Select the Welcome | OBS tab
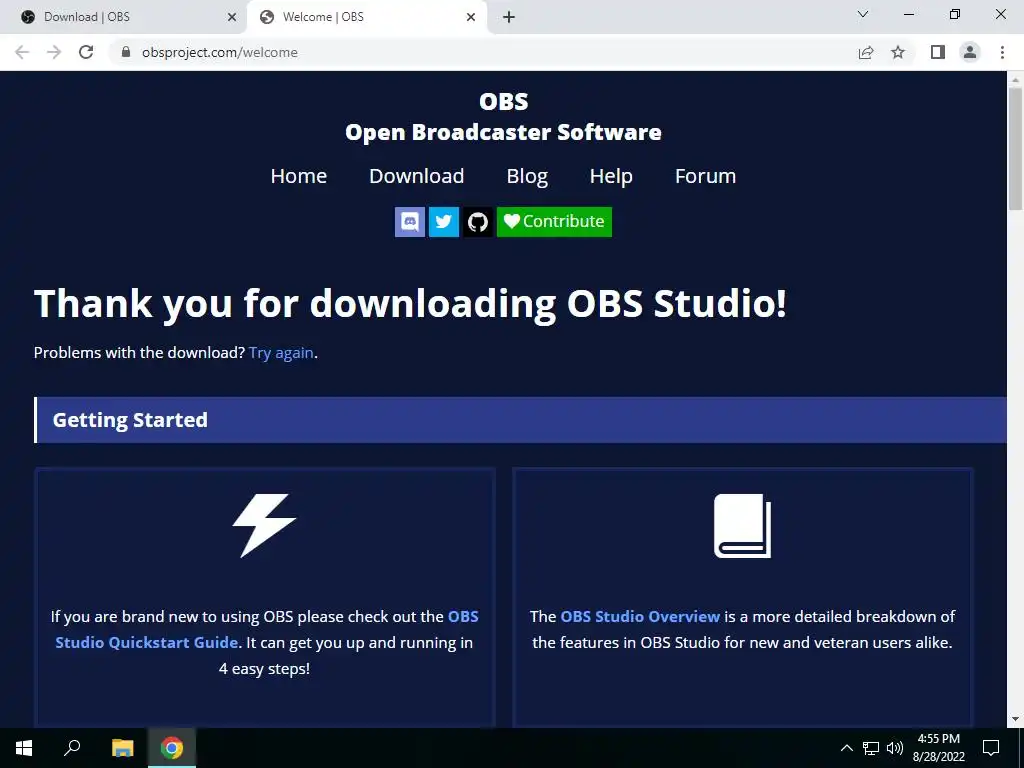The width and height of the screenshot is (1024, 768). coord(366,17)
